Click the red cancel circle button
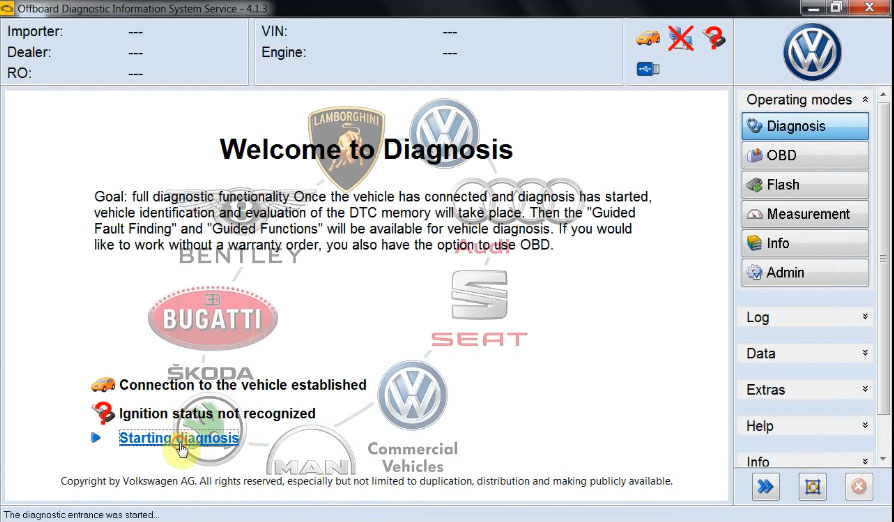894x522 pixels. click(859, 486)
